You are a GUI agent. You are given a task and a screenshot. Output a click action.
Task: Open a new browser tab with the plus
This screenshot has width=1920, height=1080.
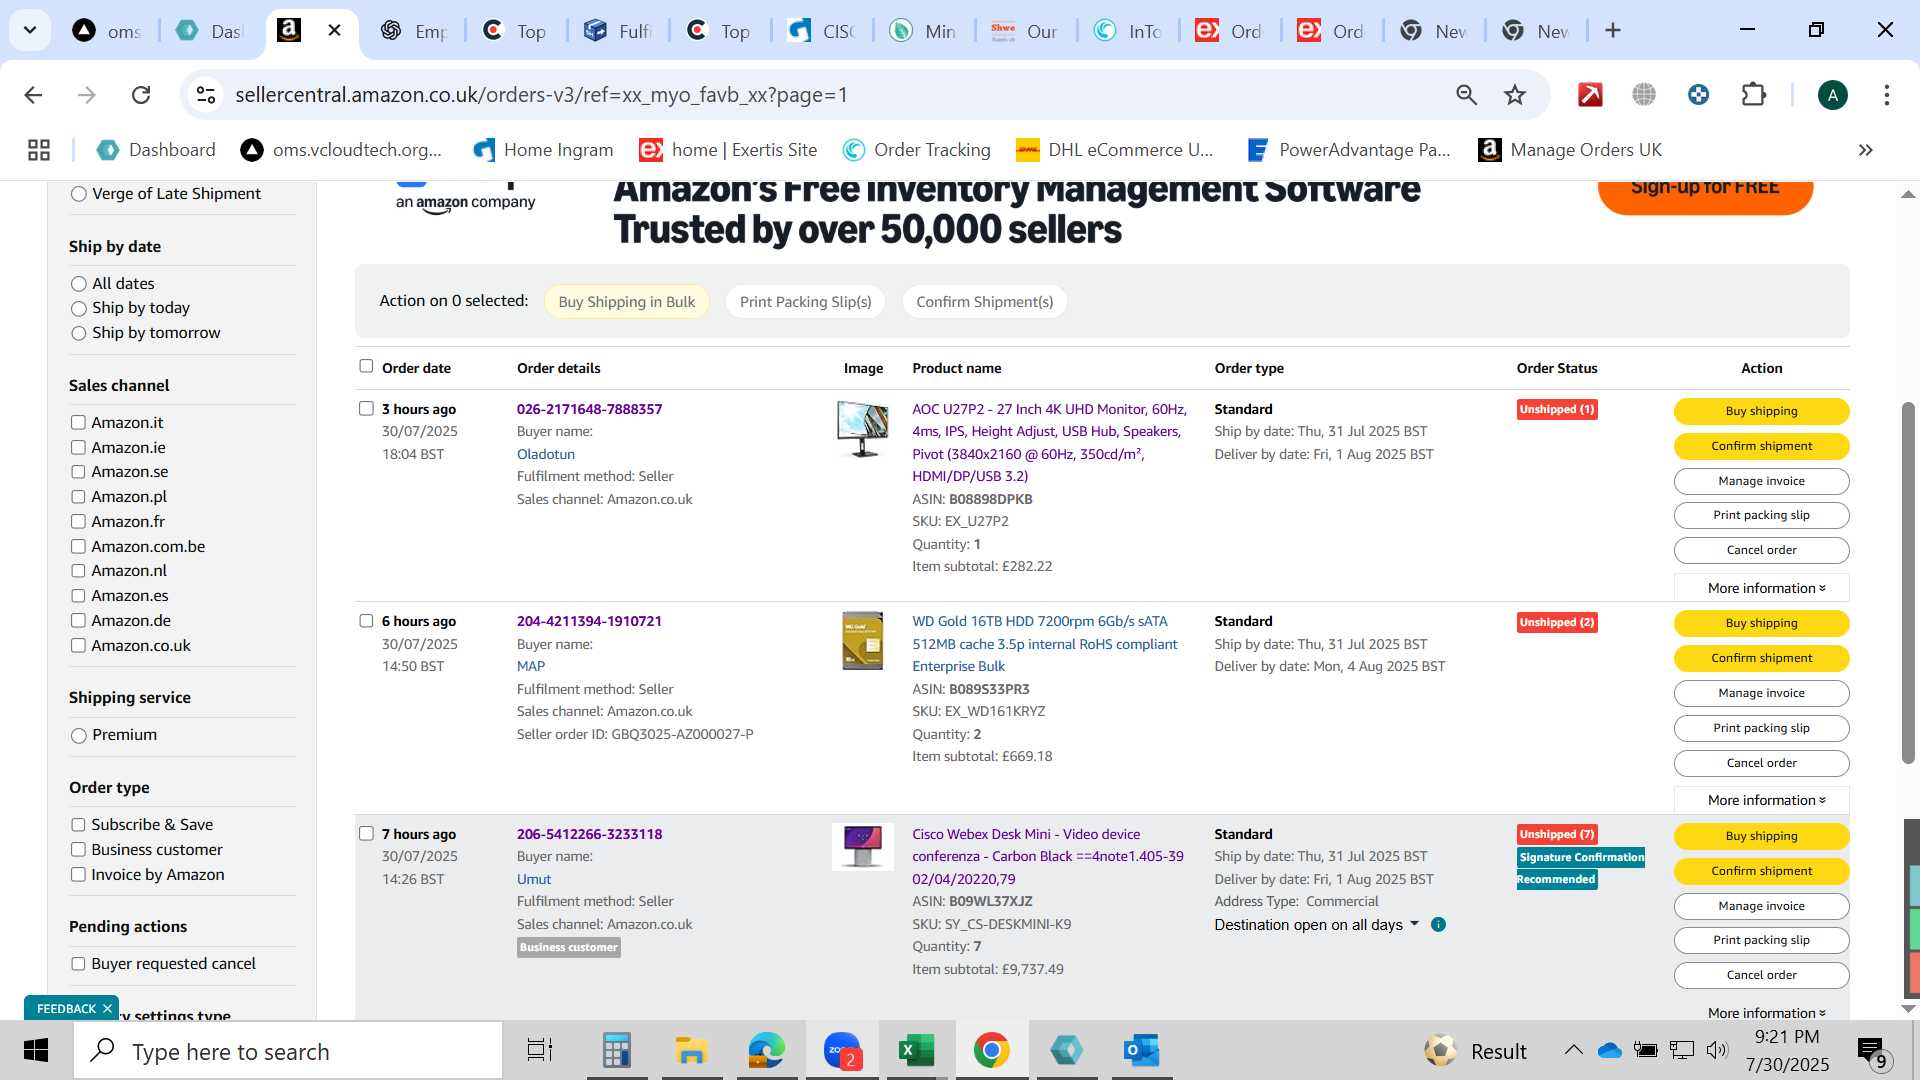click(x=1612, y=30)
